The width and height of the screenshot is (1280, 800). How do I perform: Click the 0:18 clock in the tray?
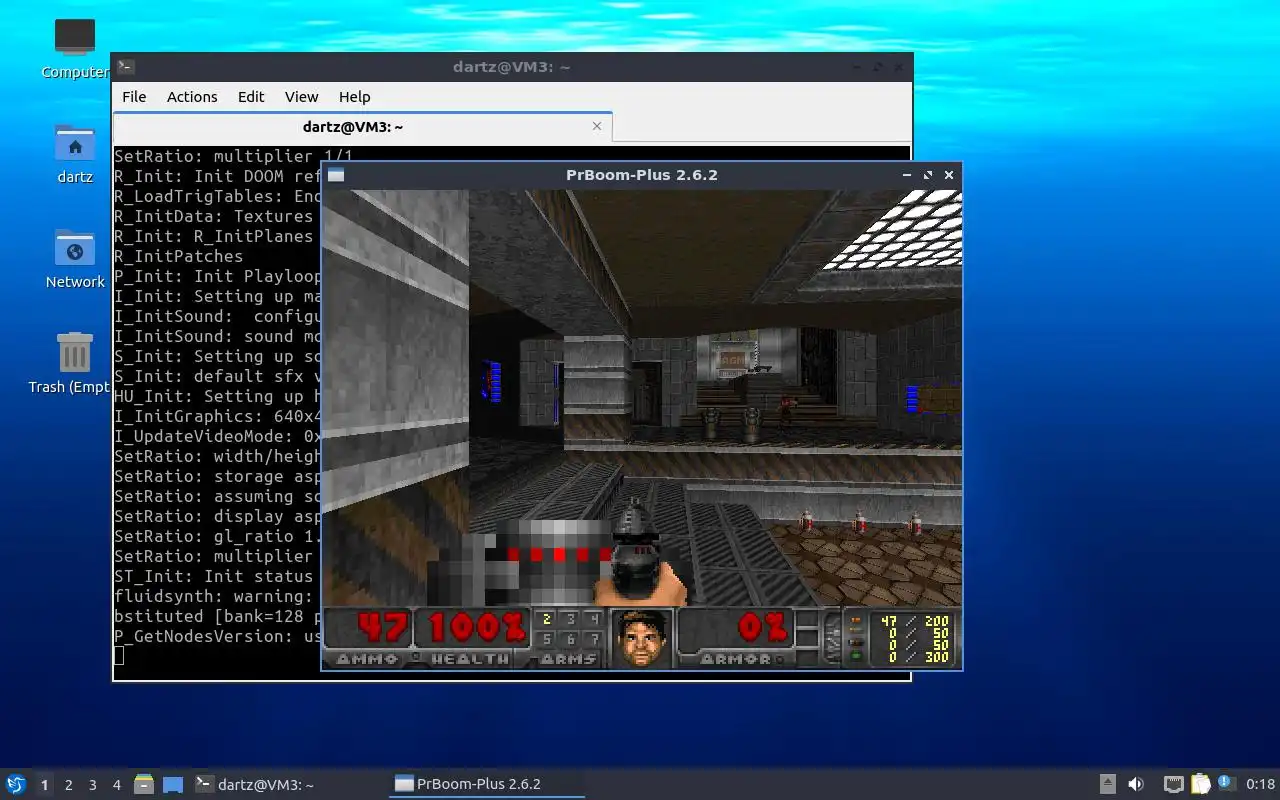coord(1261,784)
